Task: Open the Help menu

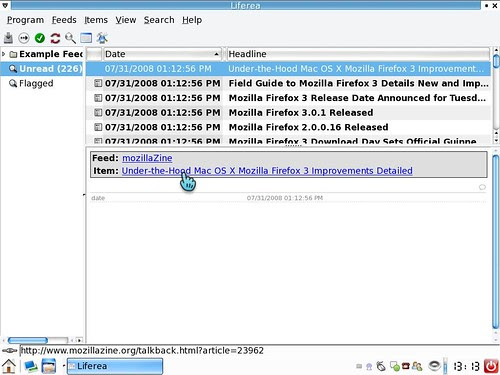Action: tap(192, 20)
